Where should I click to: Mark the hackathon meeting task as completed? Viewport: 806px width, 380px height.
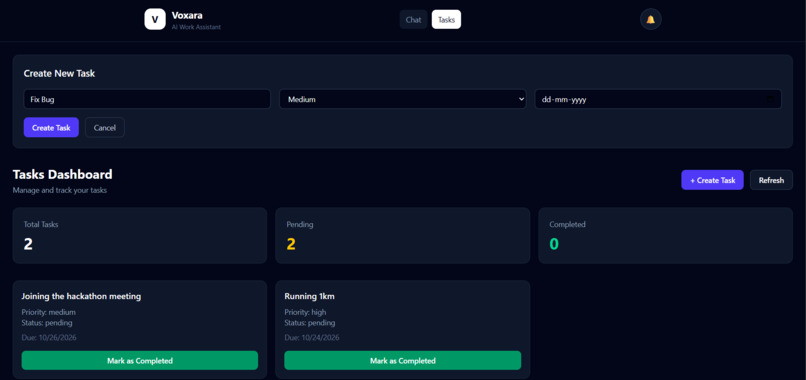coord(140,360)
